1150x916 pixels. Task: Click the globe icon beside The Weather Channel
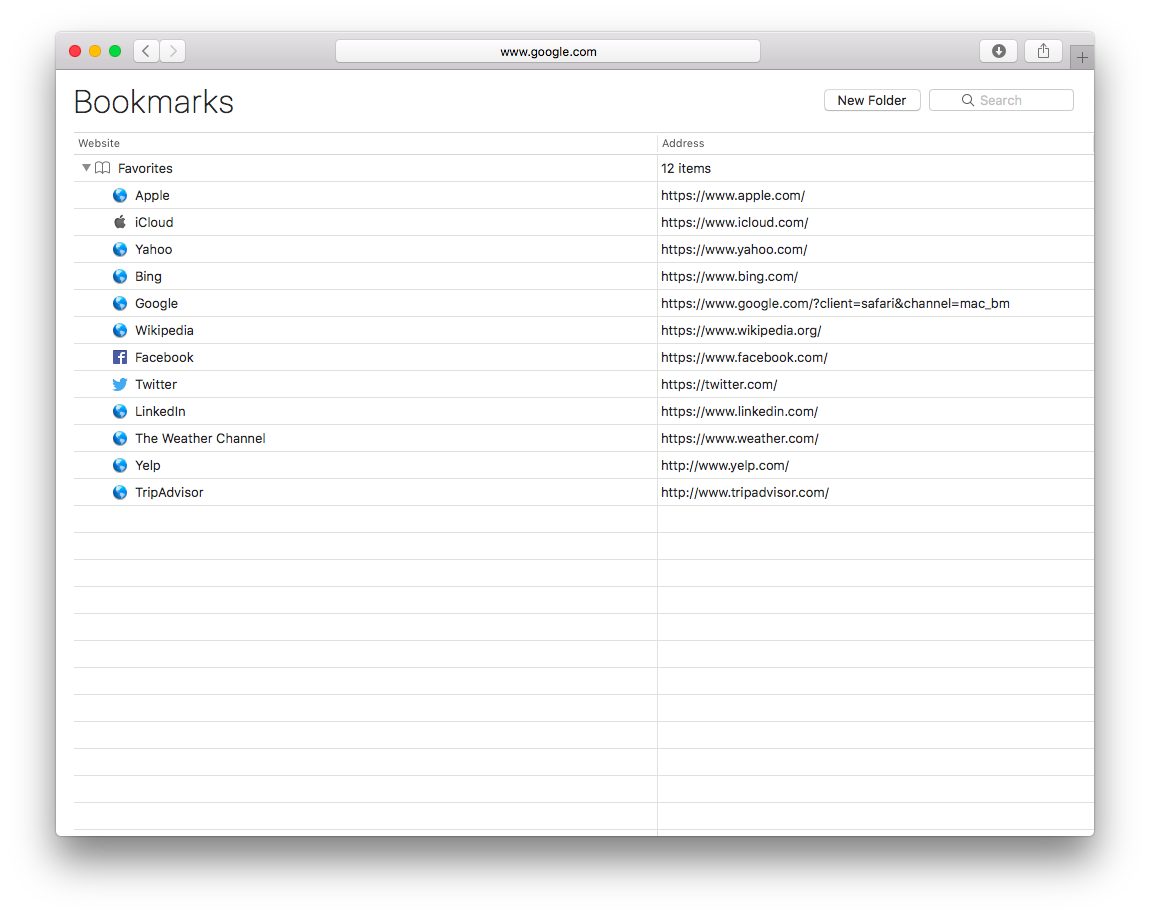(x=120, y=439)
